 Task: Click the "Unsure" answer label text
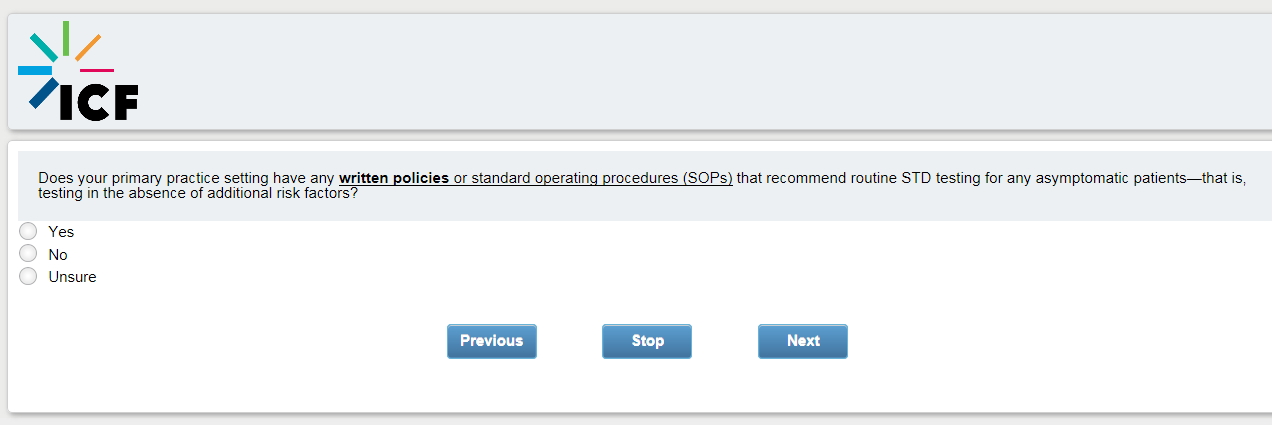click(72, 277)
